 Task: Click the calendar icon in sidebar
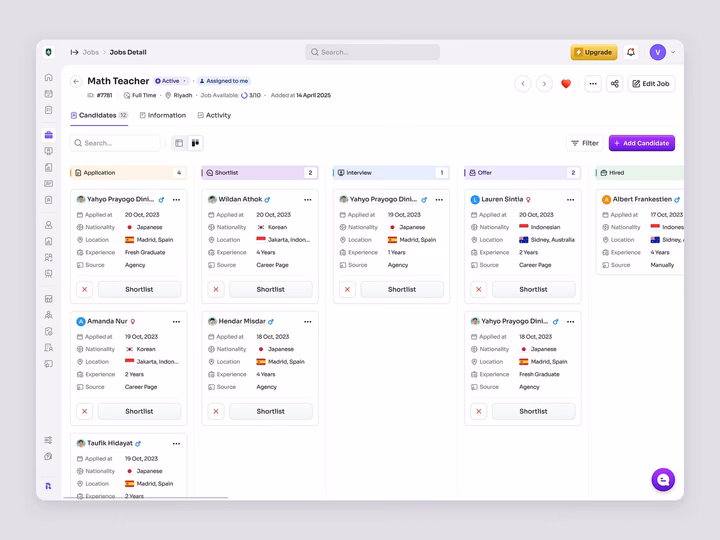click(49, 94)
